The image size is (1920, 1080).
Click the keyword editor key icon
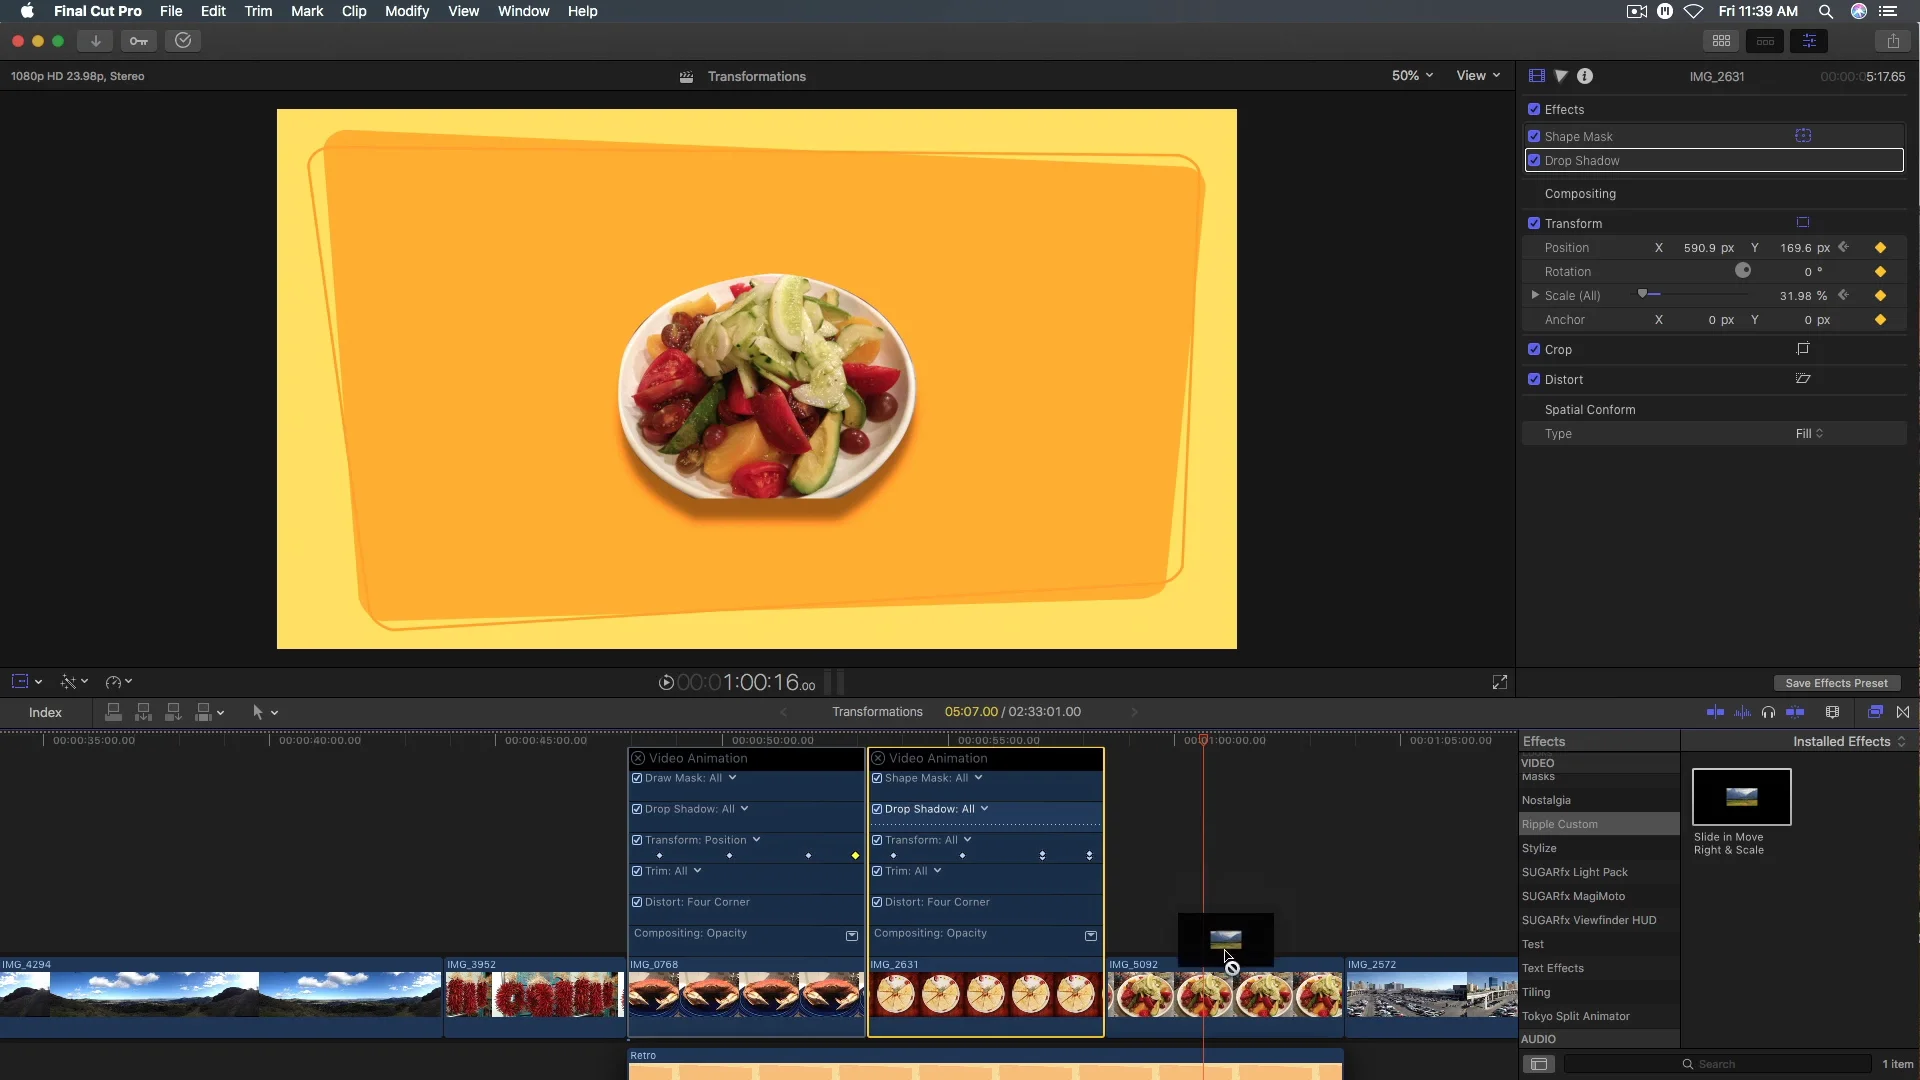point(139,41)
